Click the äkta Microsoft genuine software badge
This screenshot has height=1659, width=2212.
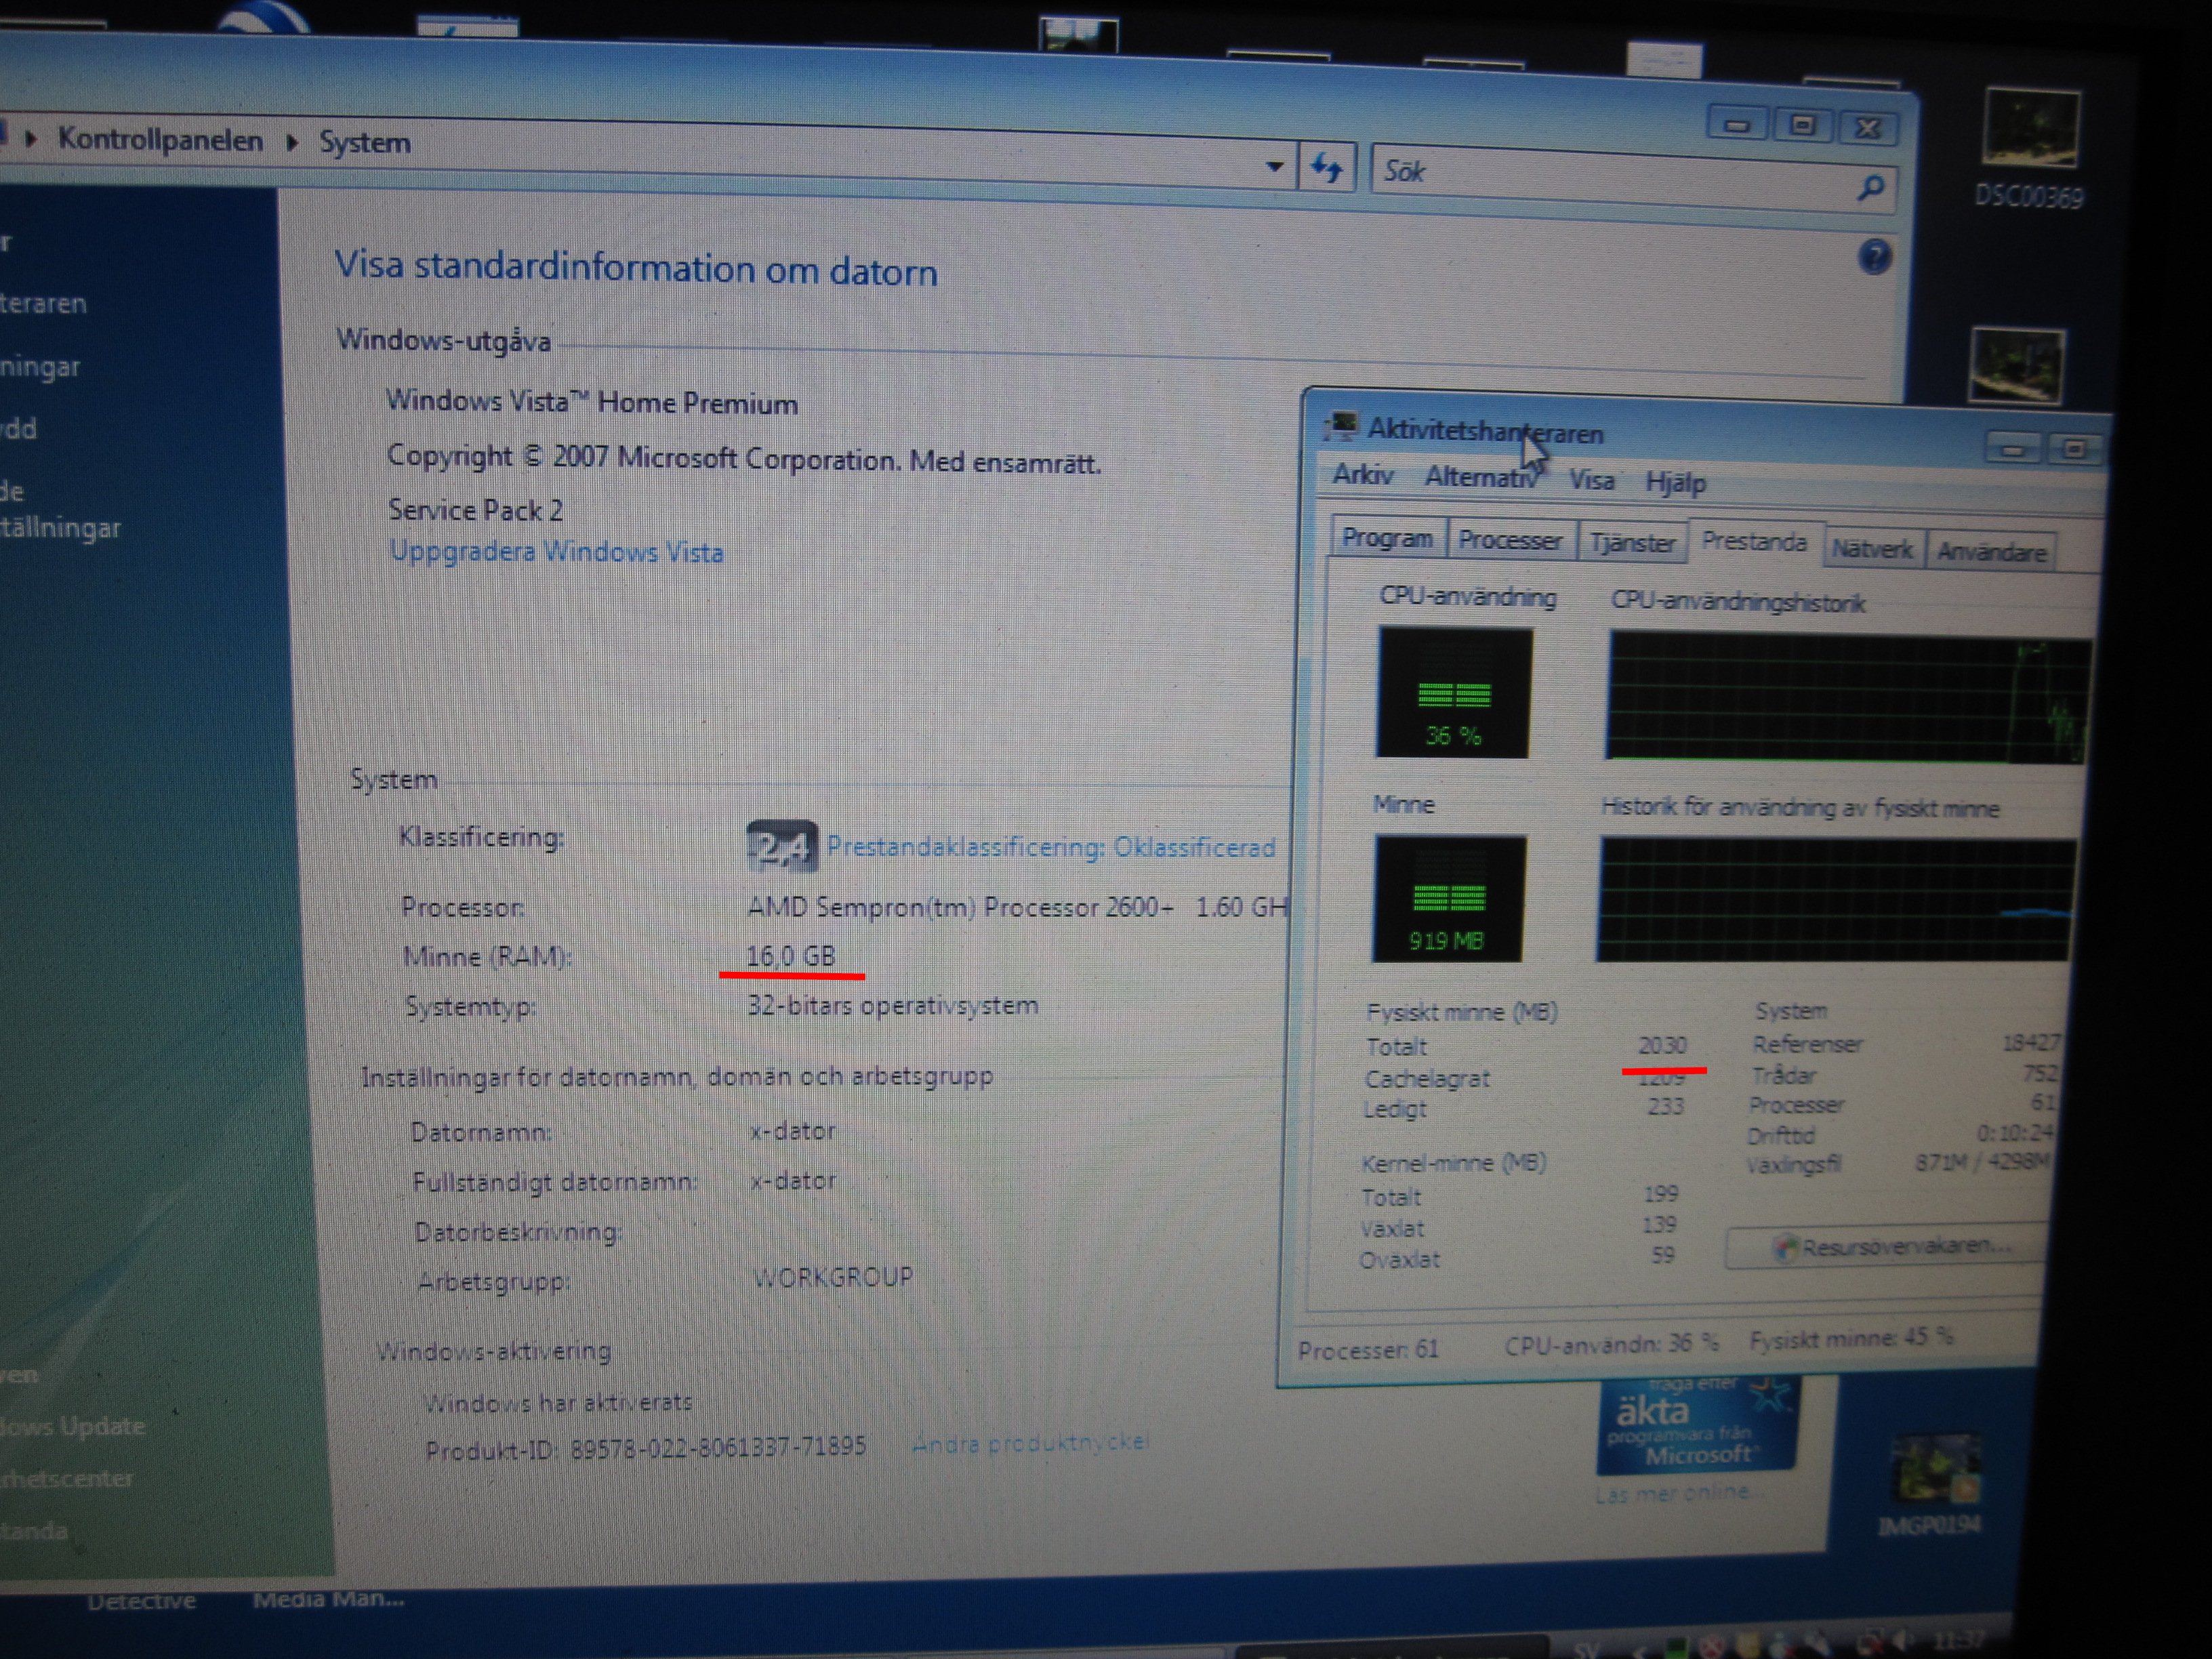1697,1426
